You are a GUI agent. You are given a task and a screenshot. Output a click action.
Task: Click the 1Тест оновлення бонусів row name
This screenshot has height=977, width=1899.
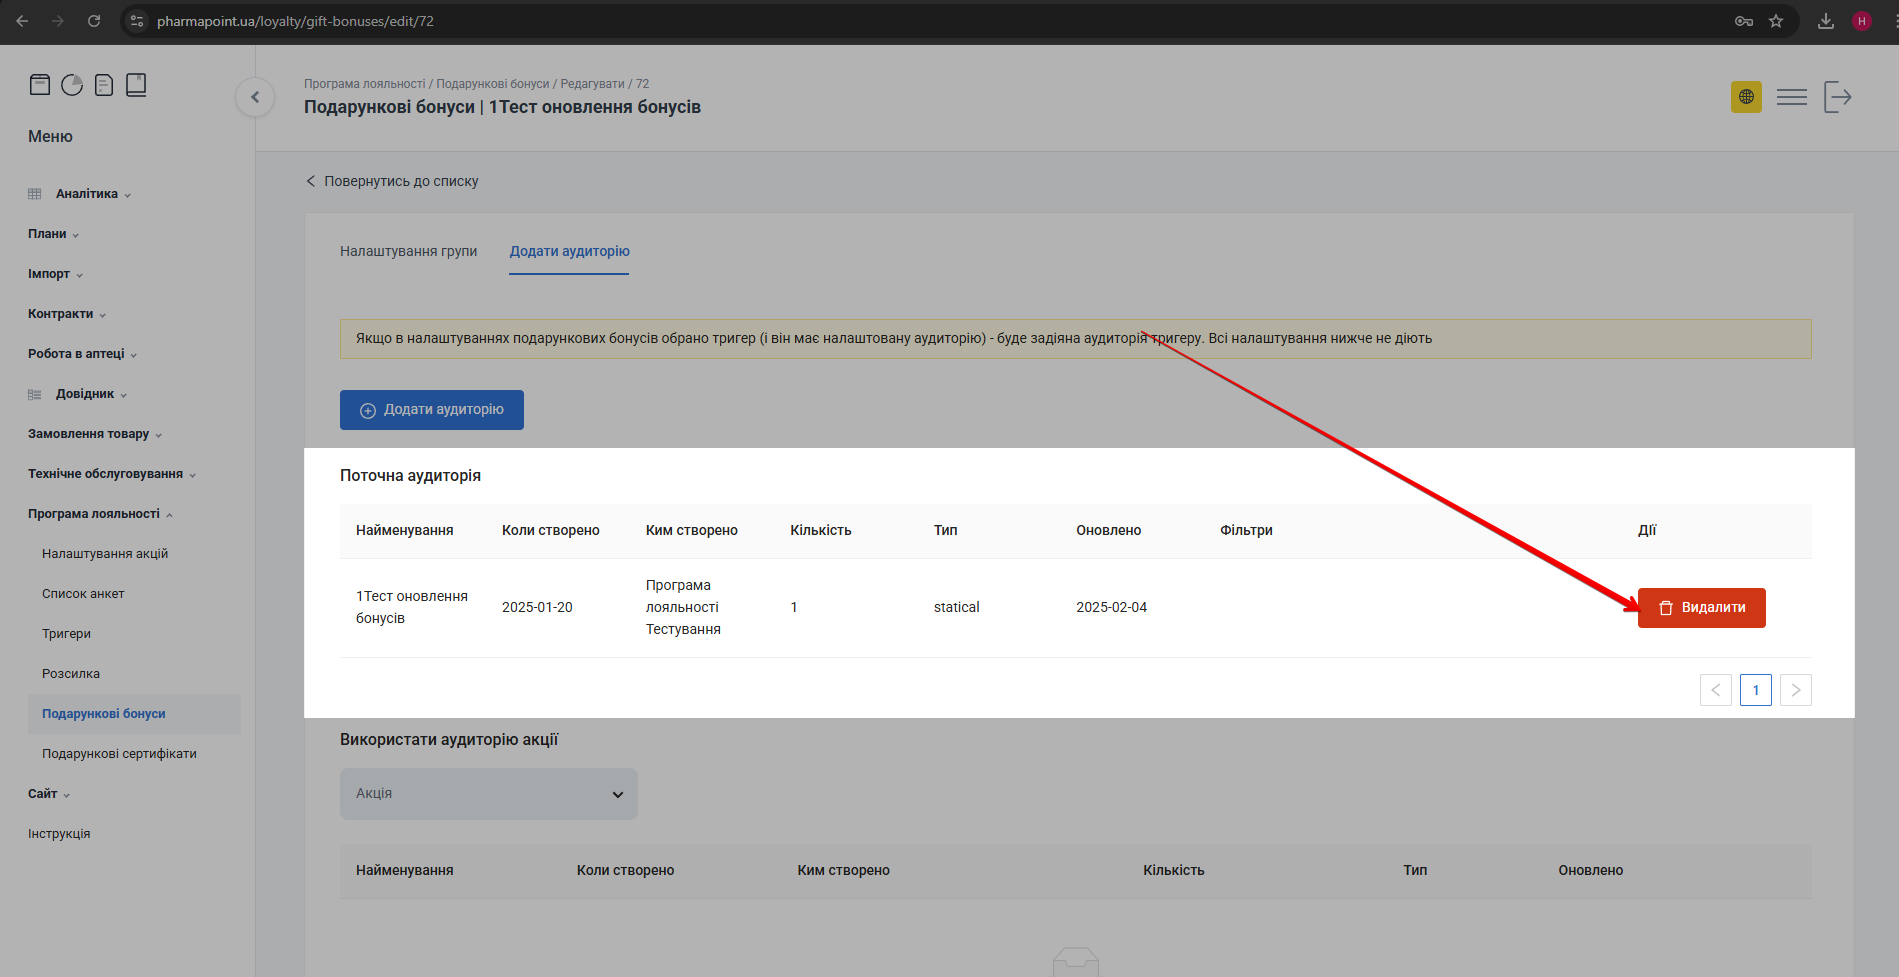pyautogui.click(x=412, y=607)
